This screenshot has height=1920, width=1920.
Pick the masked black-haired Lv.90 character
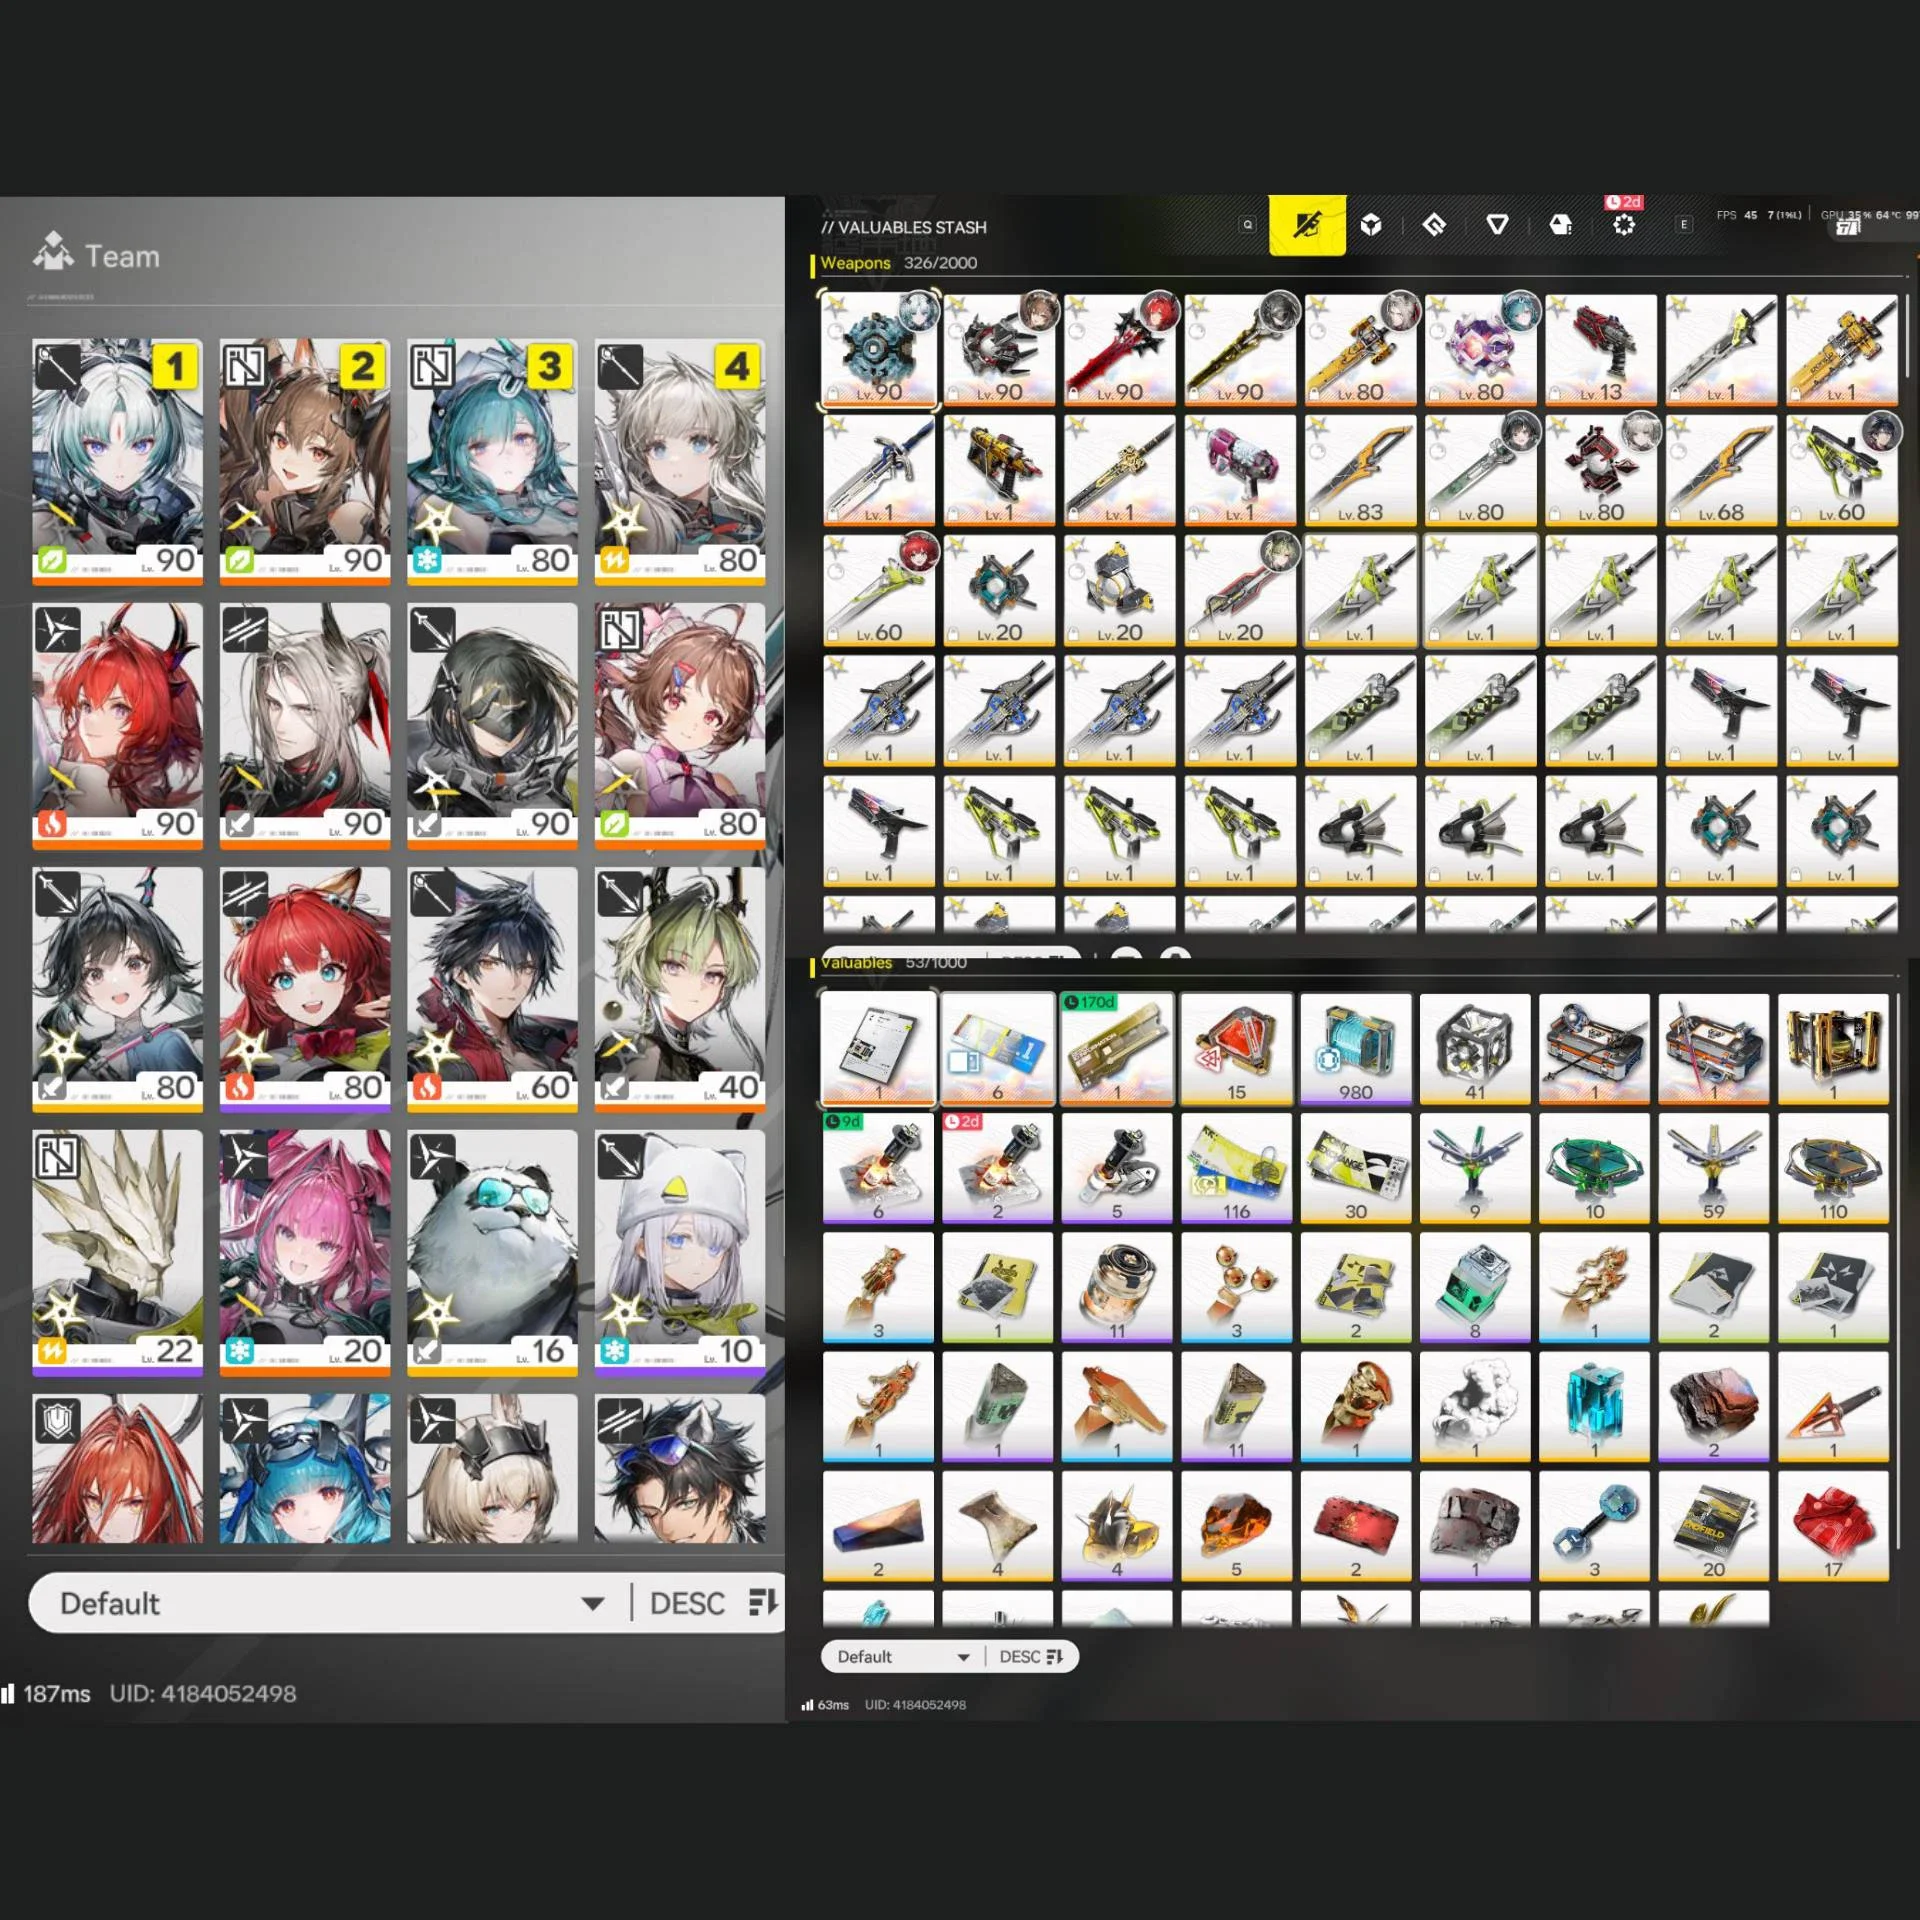pos(492,725)
